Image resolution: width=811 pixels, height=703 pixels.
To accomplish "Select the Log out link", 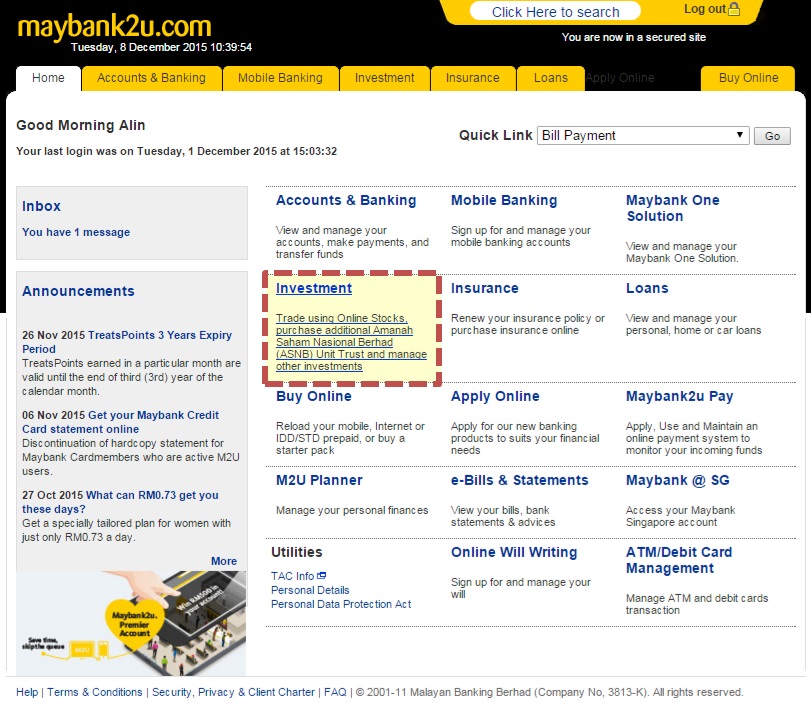I will click(x=704, y=9).
